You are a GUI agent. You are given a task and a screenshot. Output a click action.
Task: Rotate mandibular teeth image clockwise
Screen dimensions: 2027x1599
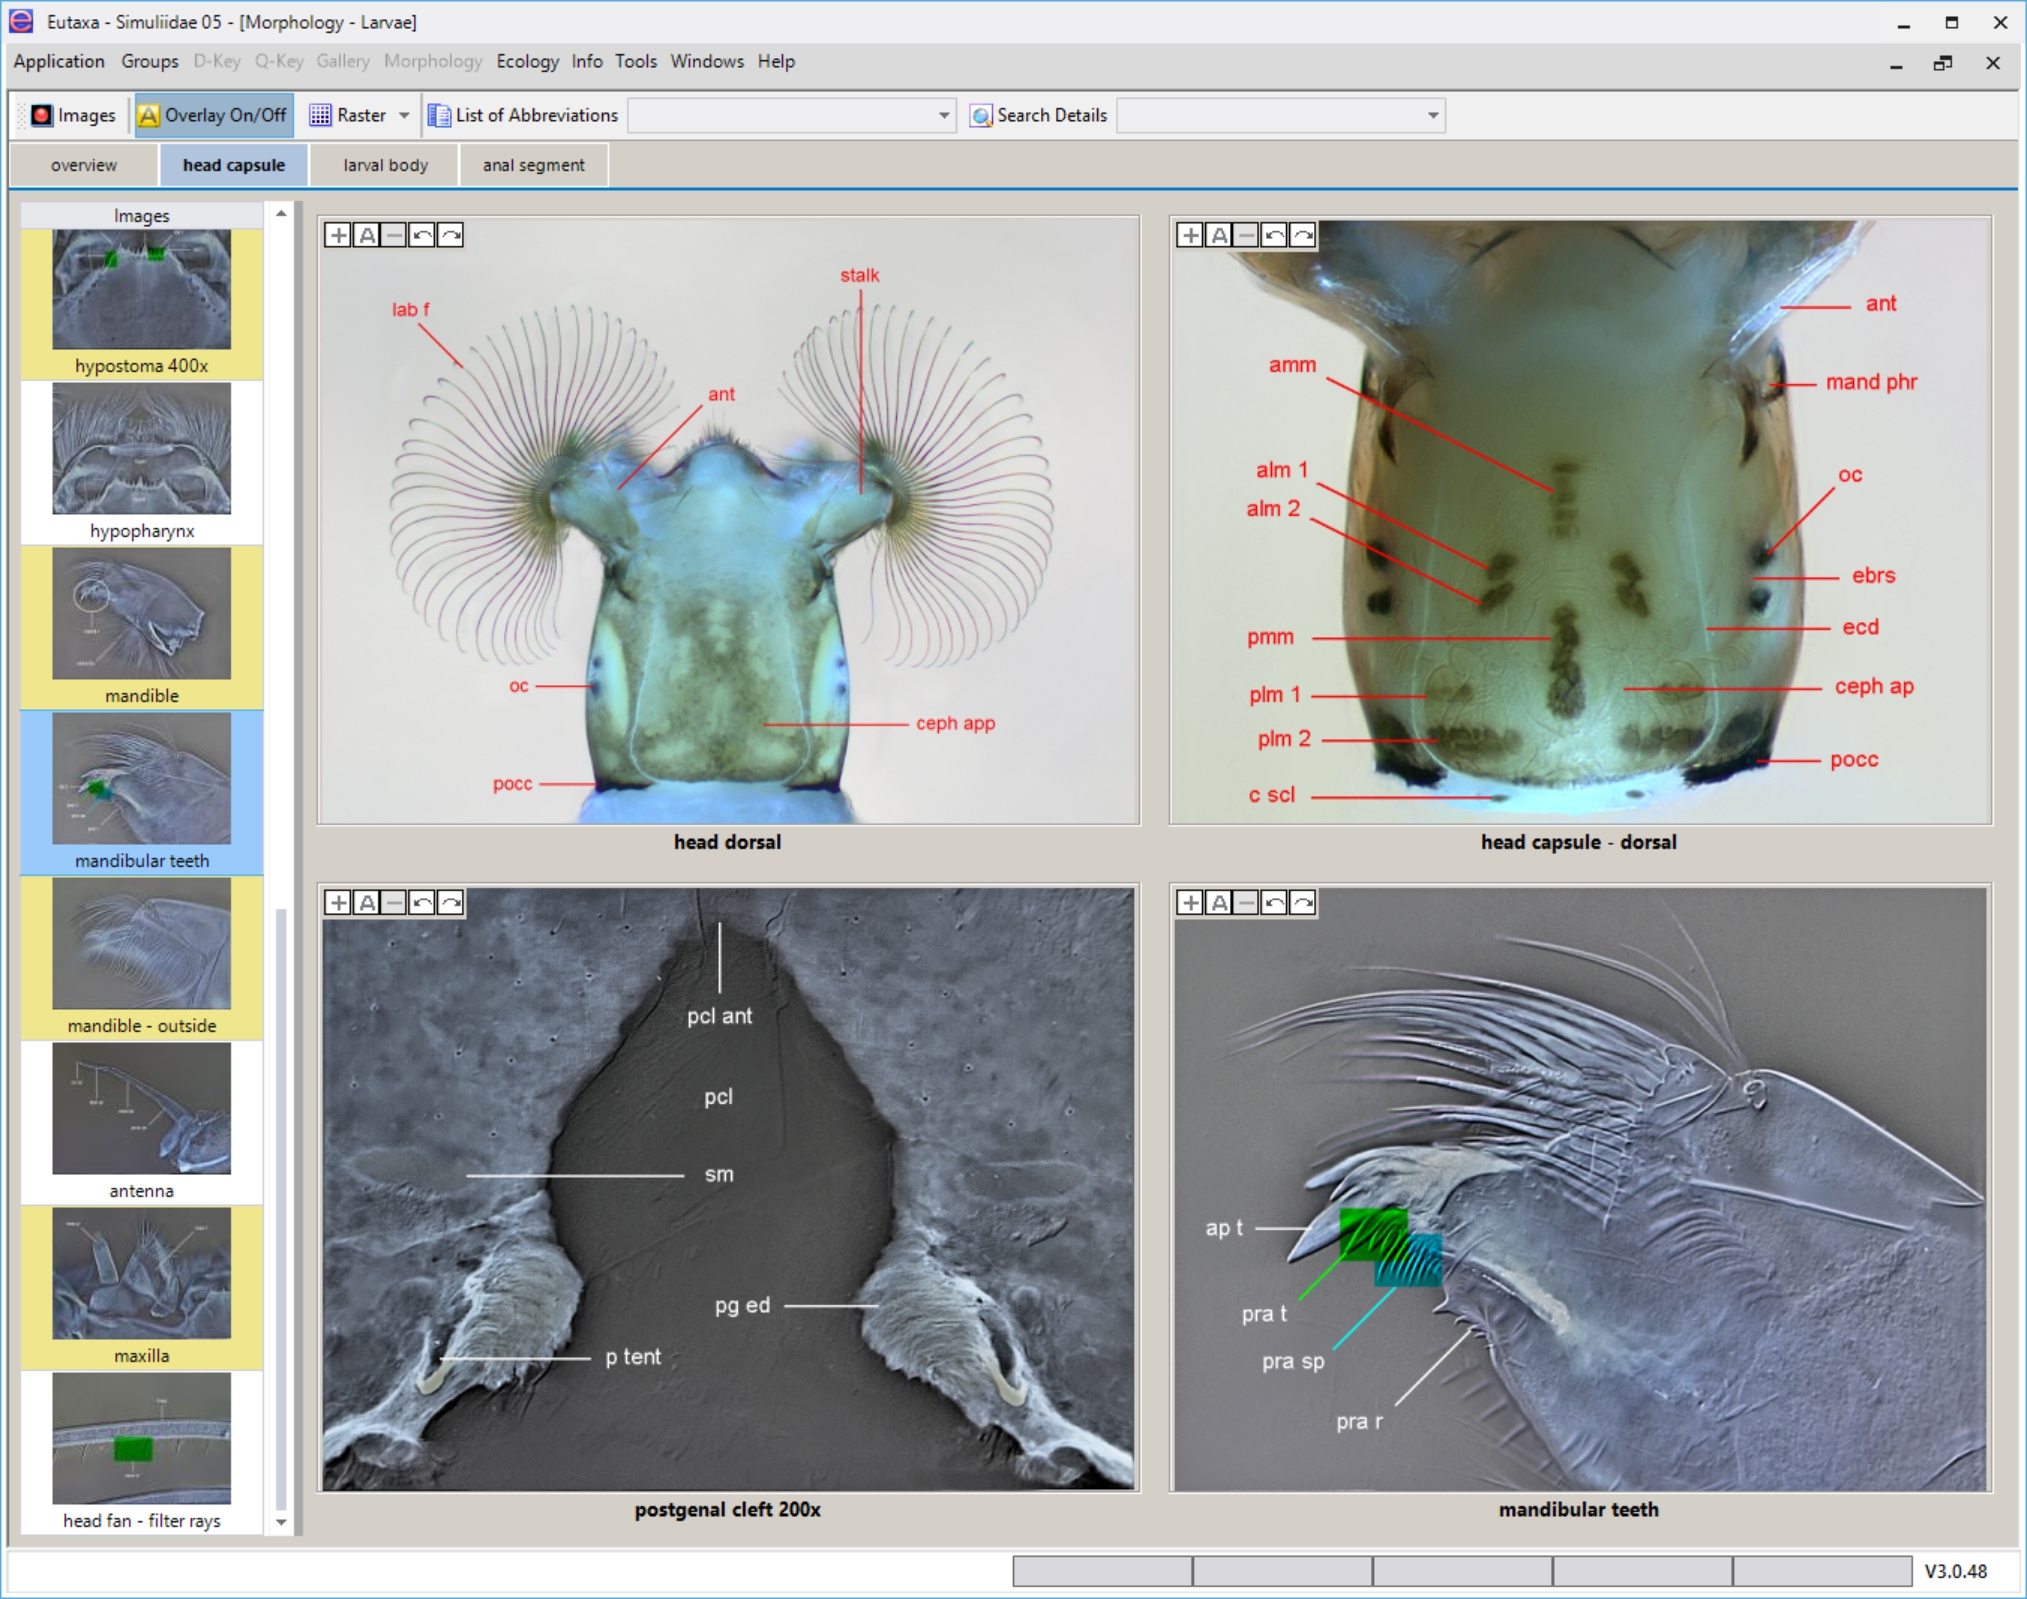point(1303,903)
